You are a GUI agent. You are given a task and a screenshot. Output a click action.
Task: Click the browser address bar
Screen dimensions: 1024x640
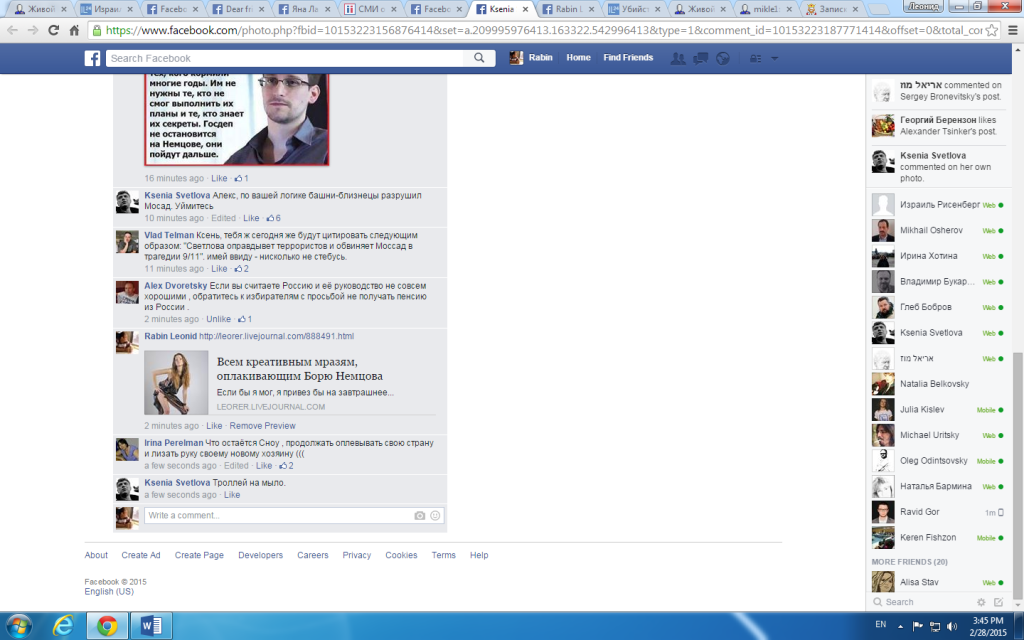[x=535, y=30]
